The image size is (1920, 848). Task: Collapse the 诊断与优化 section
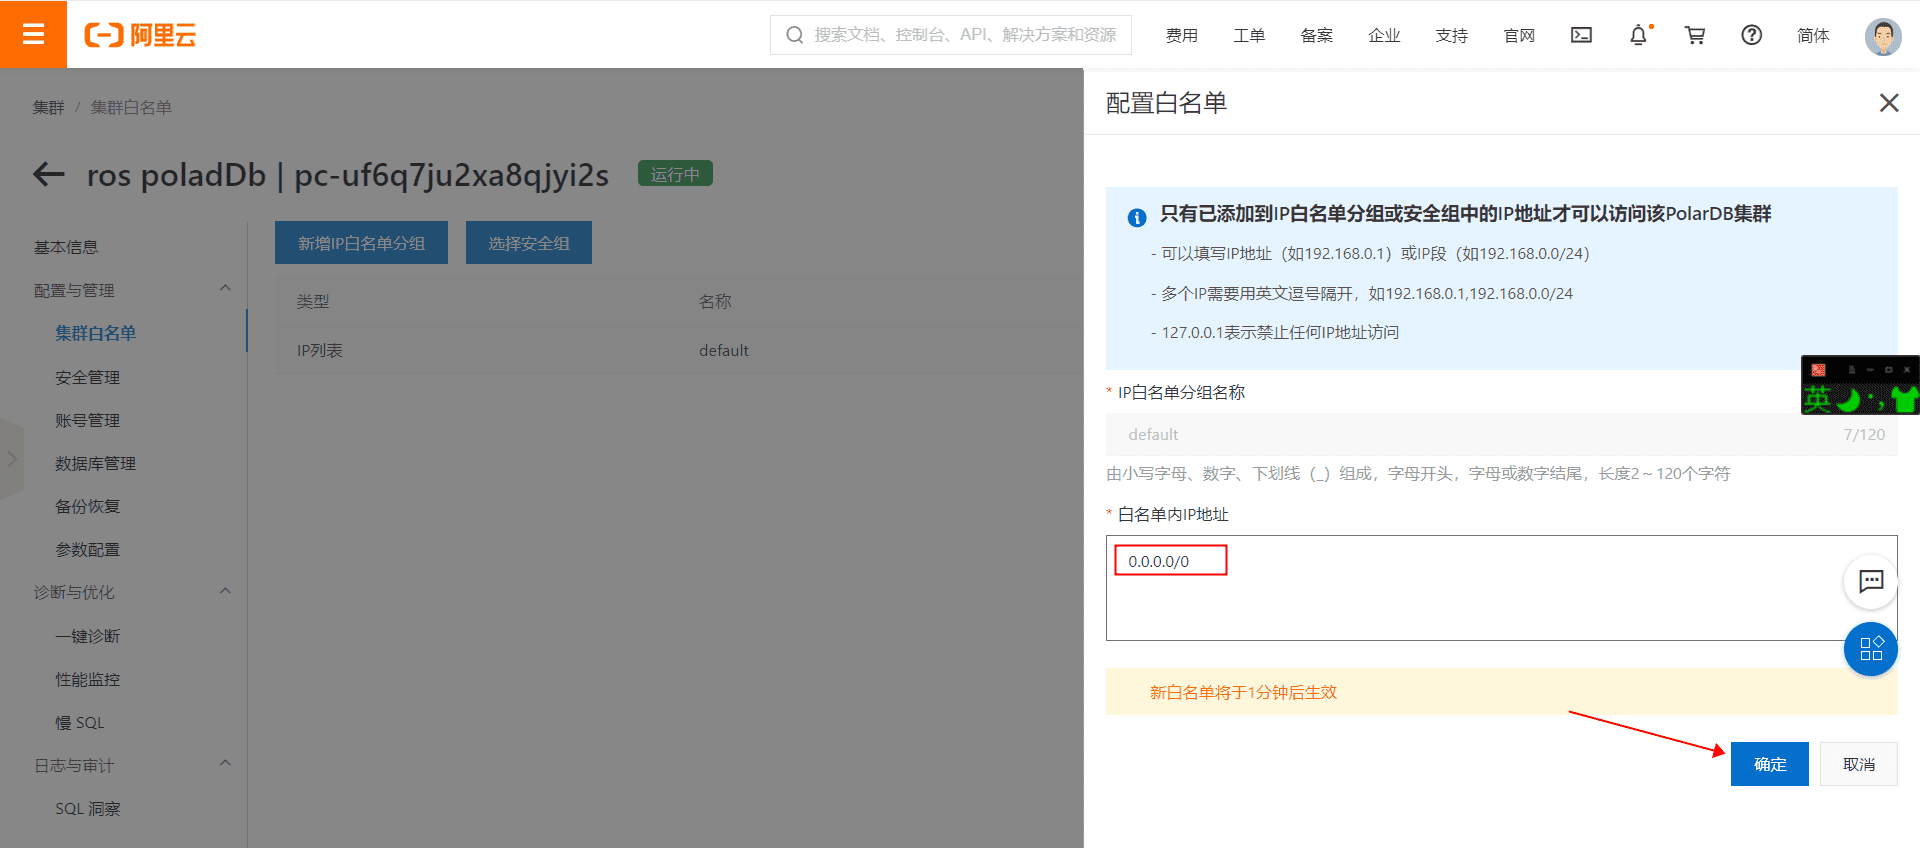[225, 591]
